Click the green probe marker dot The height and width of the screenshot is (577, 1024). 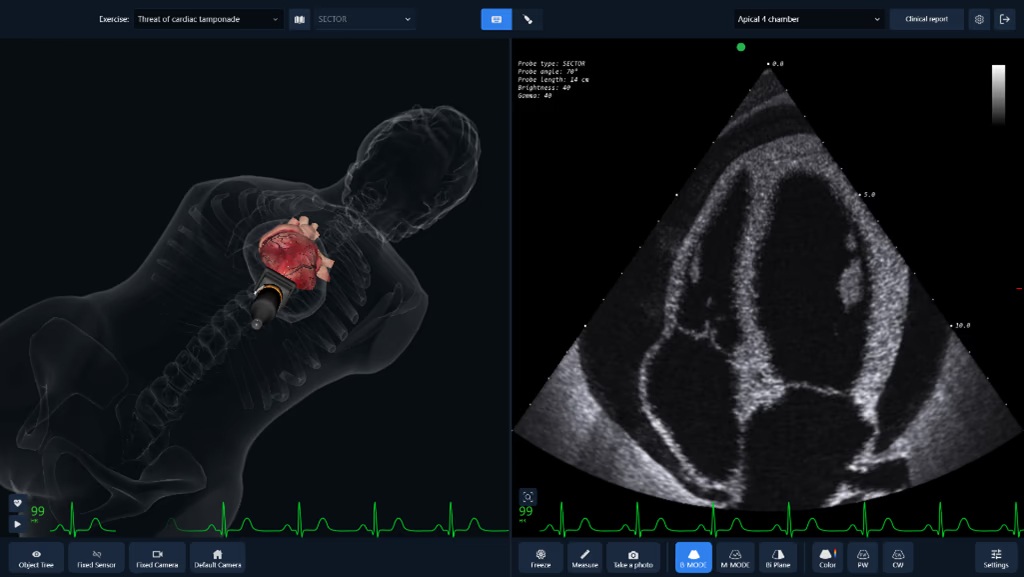pos(741,47)
